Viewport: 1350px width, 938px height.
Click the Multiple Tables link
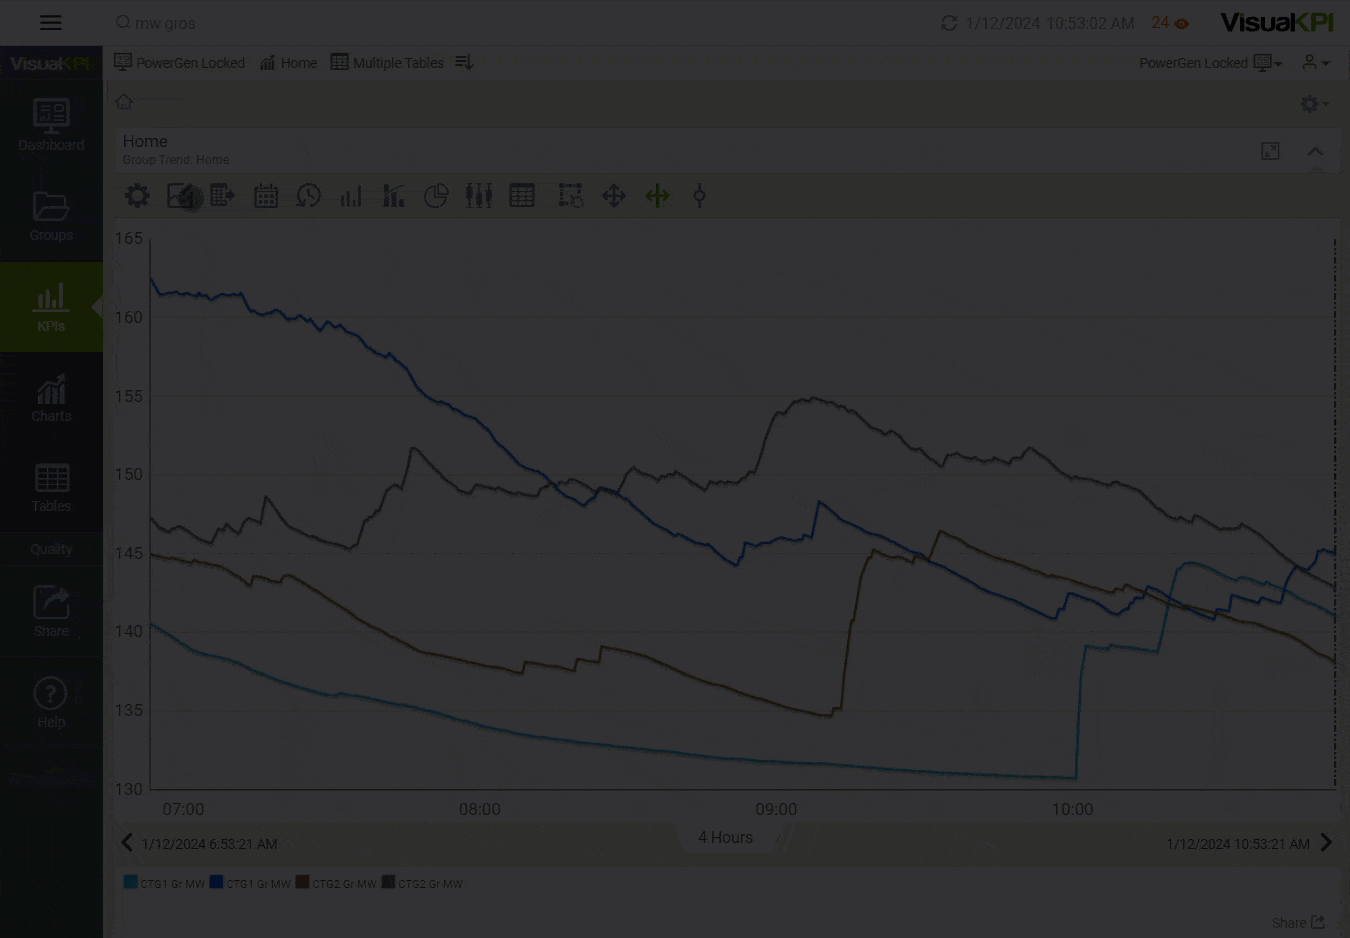coord(387,63)
